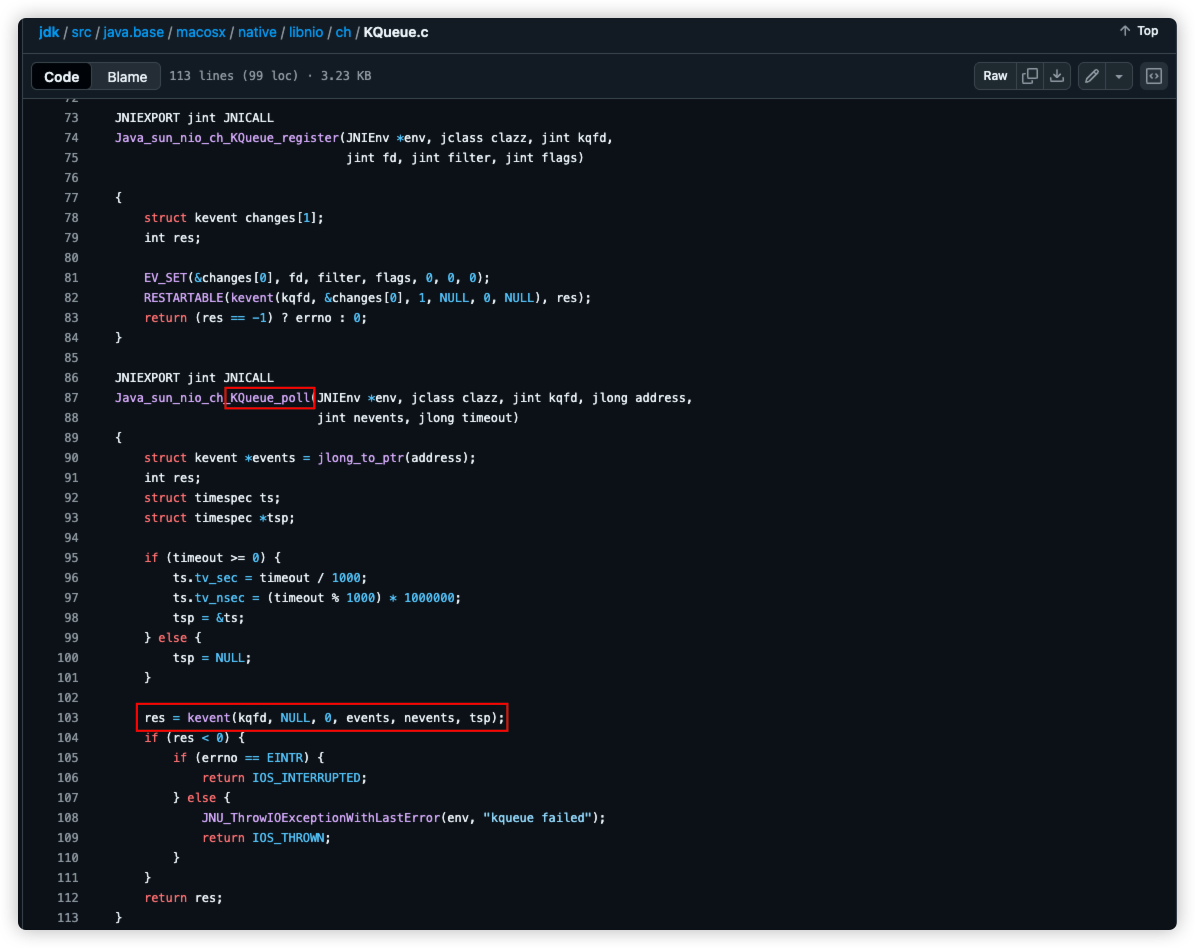Navigate to the src breadcrumb folder
The image size is (1195, 948).
coord(81,32)
